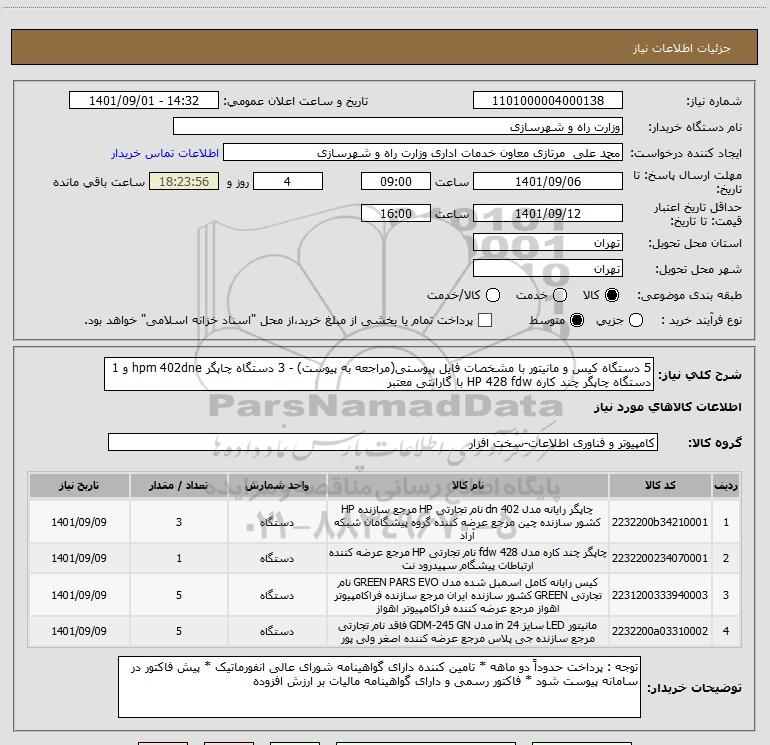Click the GDM-245 GN LED monitor name
Image resolution: width=770 pixels, height=745 pixels.
[x=468, y=632]
